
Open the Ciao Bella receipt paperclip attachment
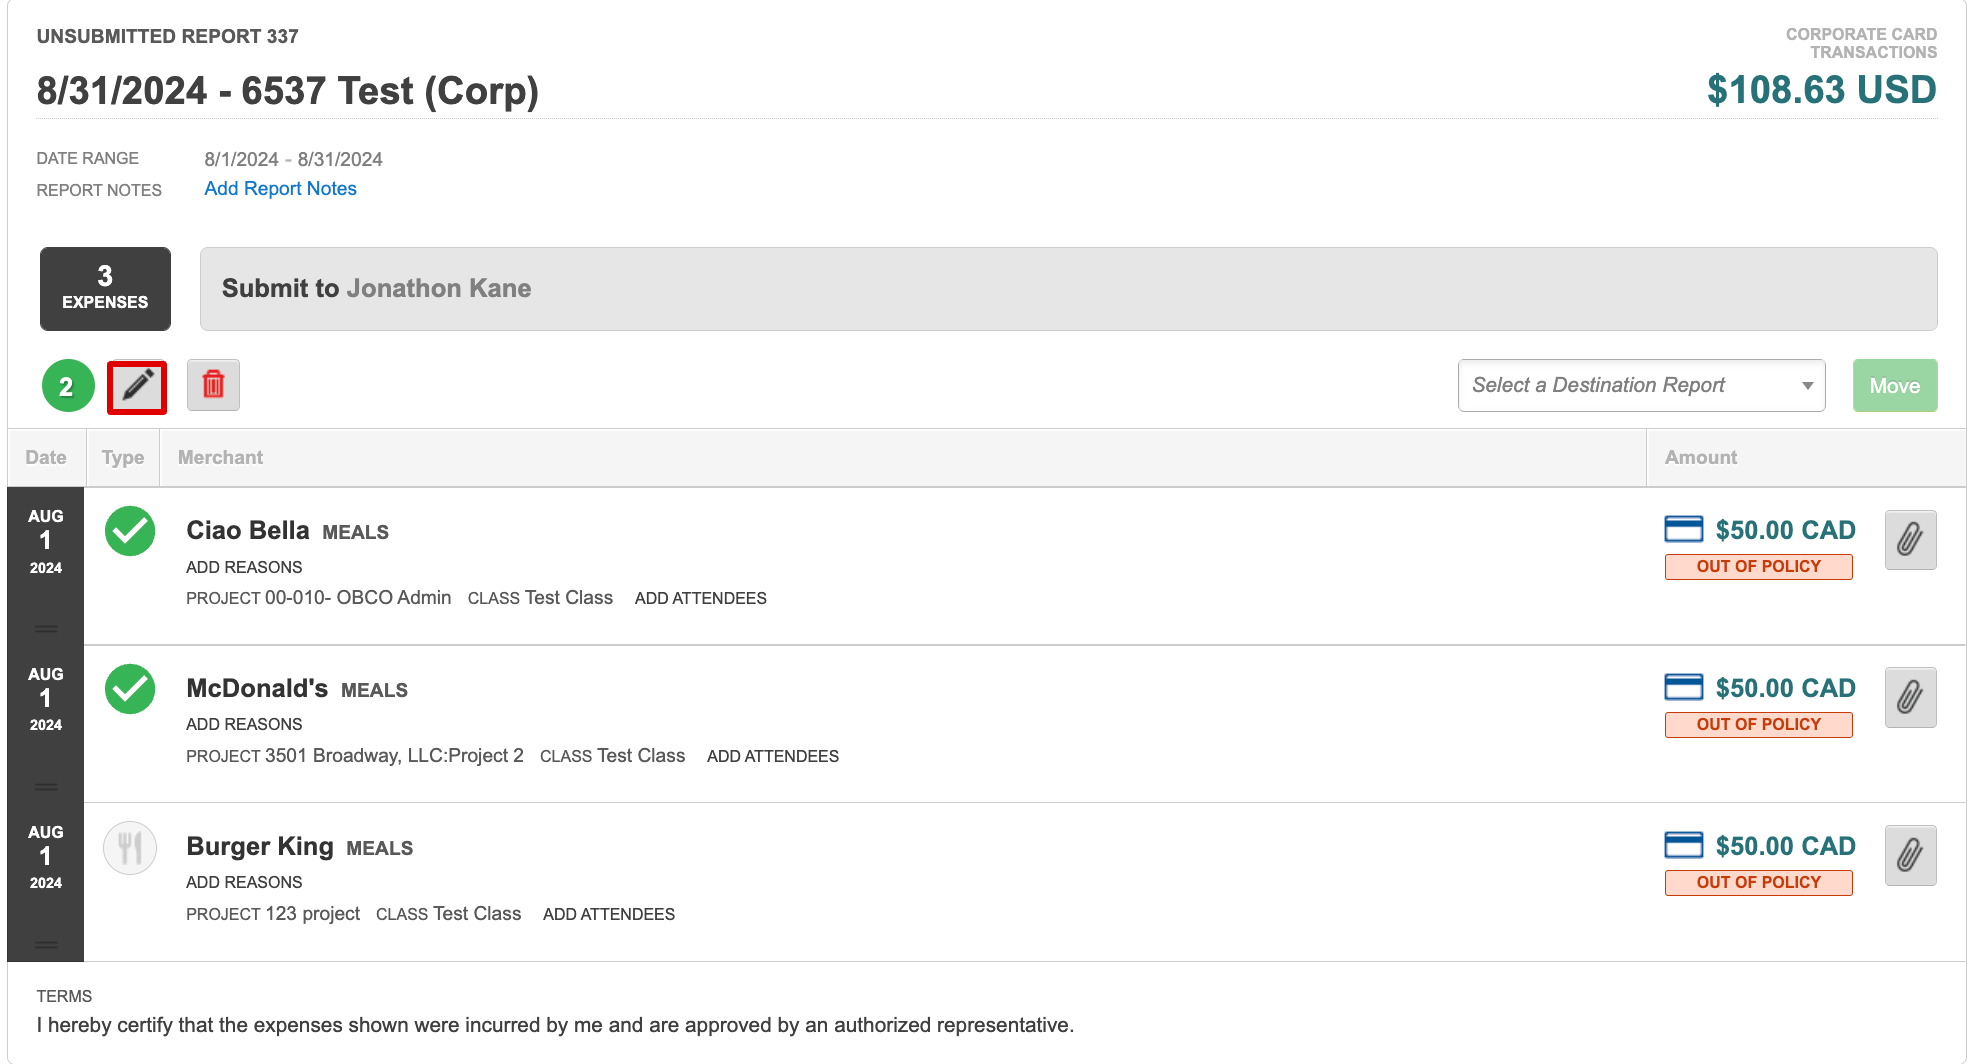[x=1910, y=540]
